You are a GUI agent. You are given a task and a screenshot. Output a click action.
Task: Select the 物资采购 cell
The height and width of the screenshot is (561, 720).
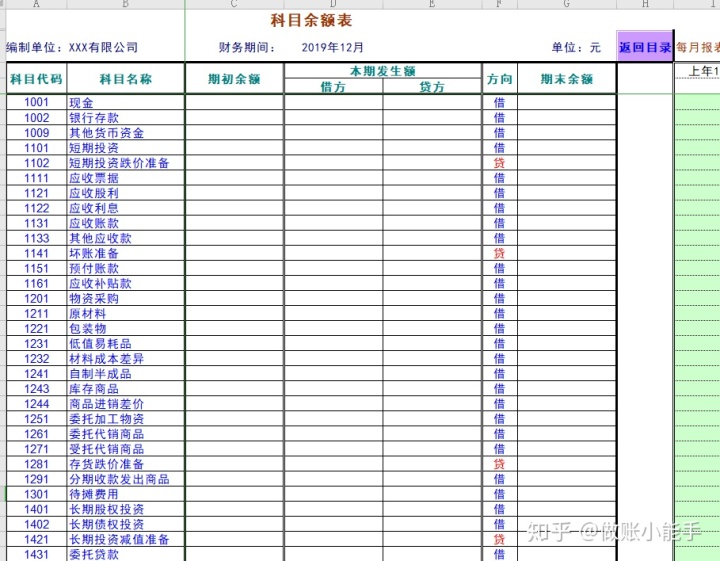click(x=125, y=298)
